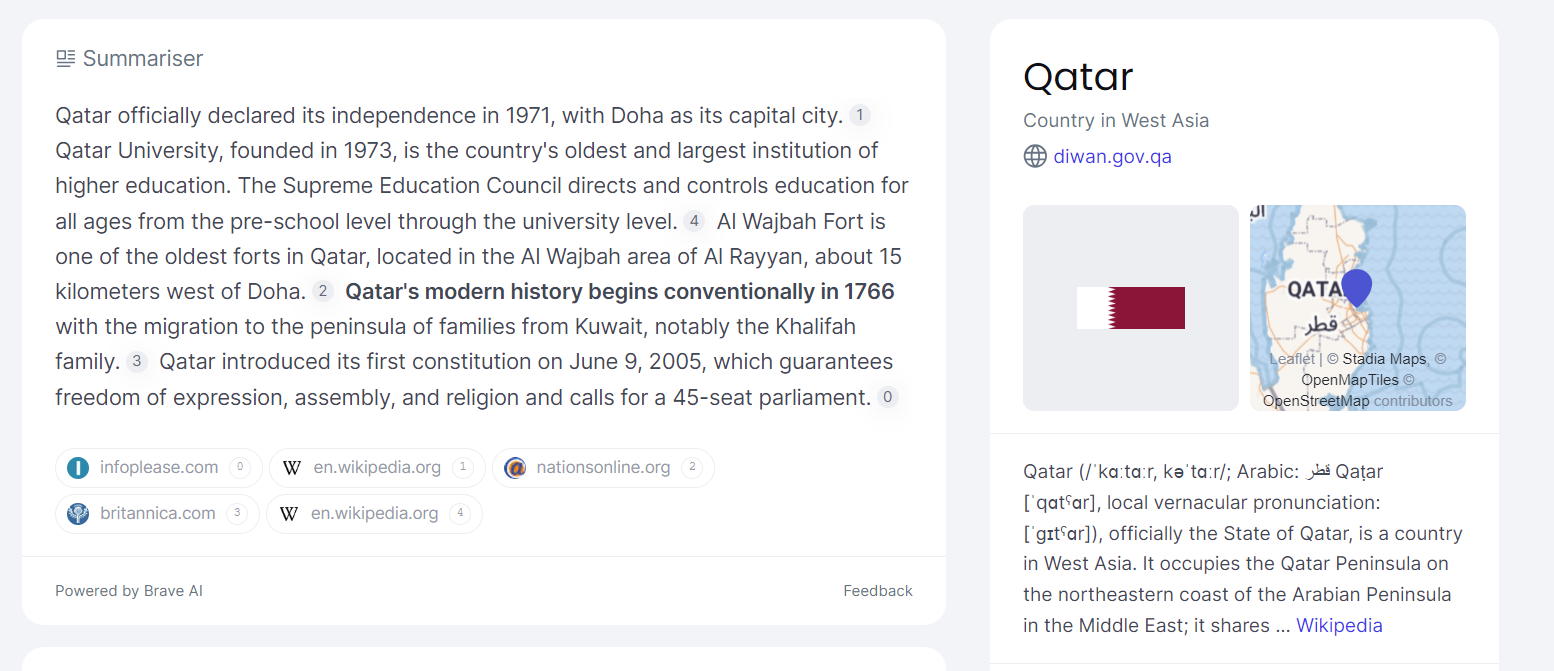Click citation badge 0 after 45-seat parliament

[x=888, y=397]
